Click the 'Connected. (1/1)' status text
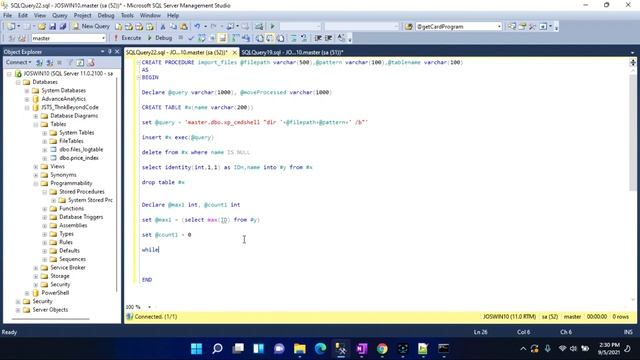 (156, 317)
